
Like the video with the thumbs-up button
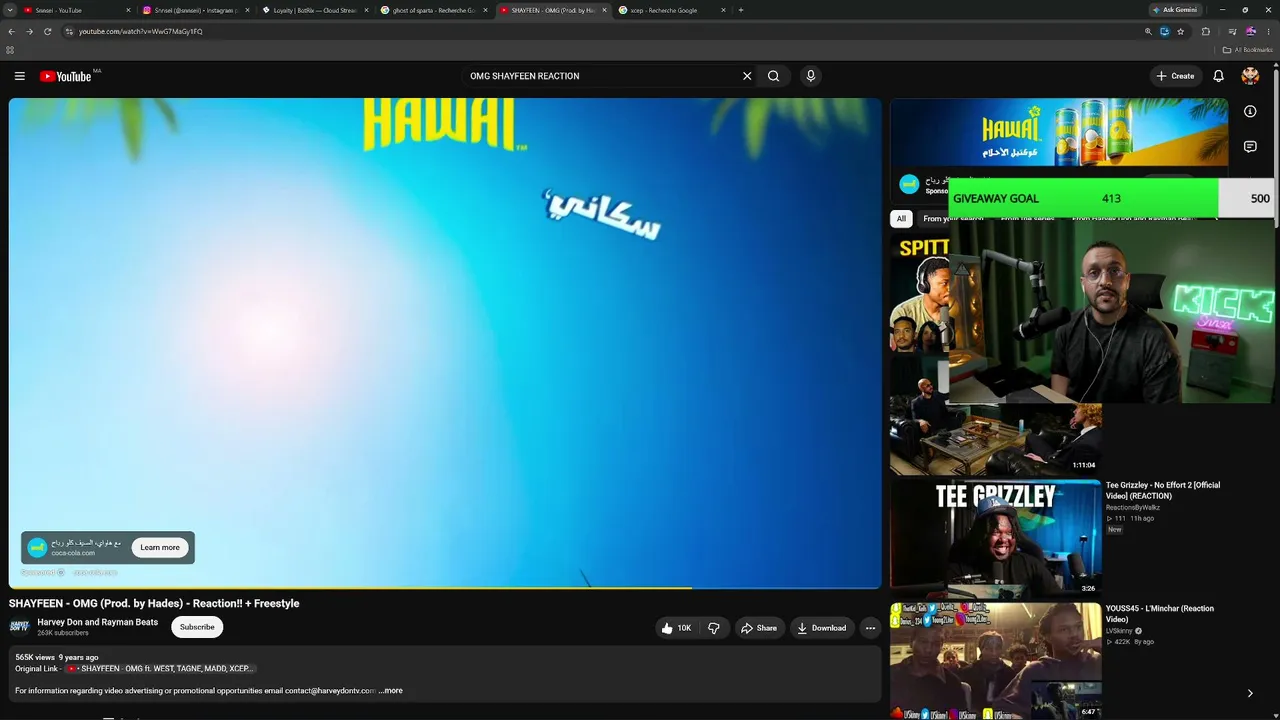click(x=676, y=628)
